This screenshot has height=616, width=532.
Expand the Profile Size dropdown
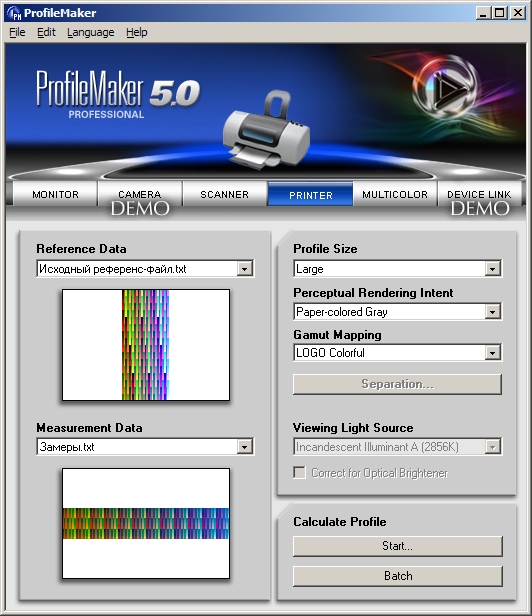point(492,269)
